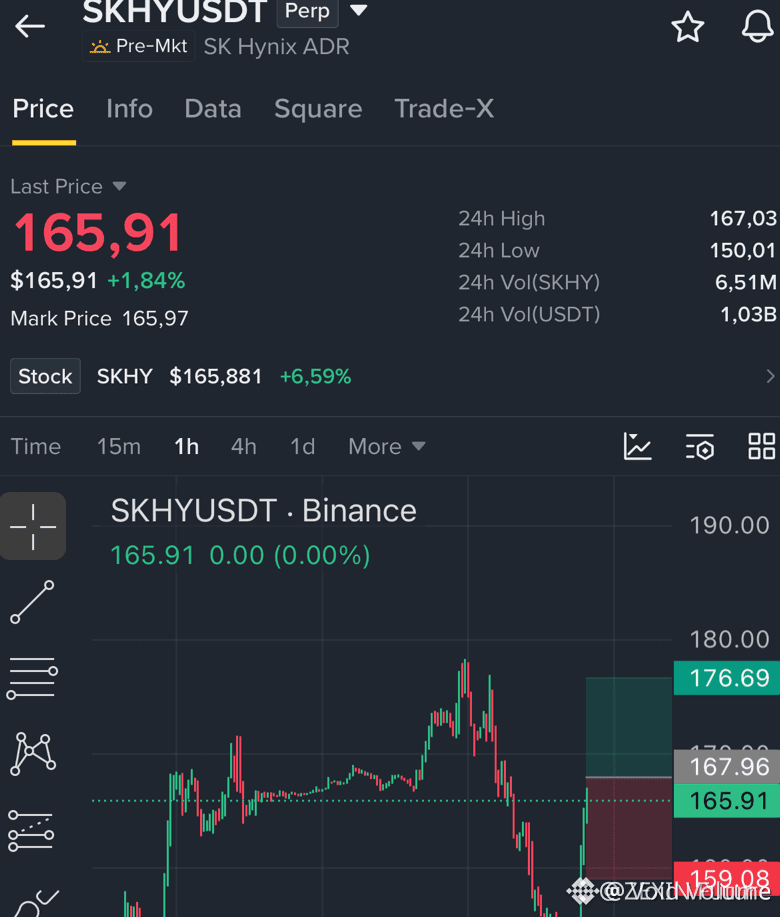Open the multi-chart grid layout icon

click(762, 446)
